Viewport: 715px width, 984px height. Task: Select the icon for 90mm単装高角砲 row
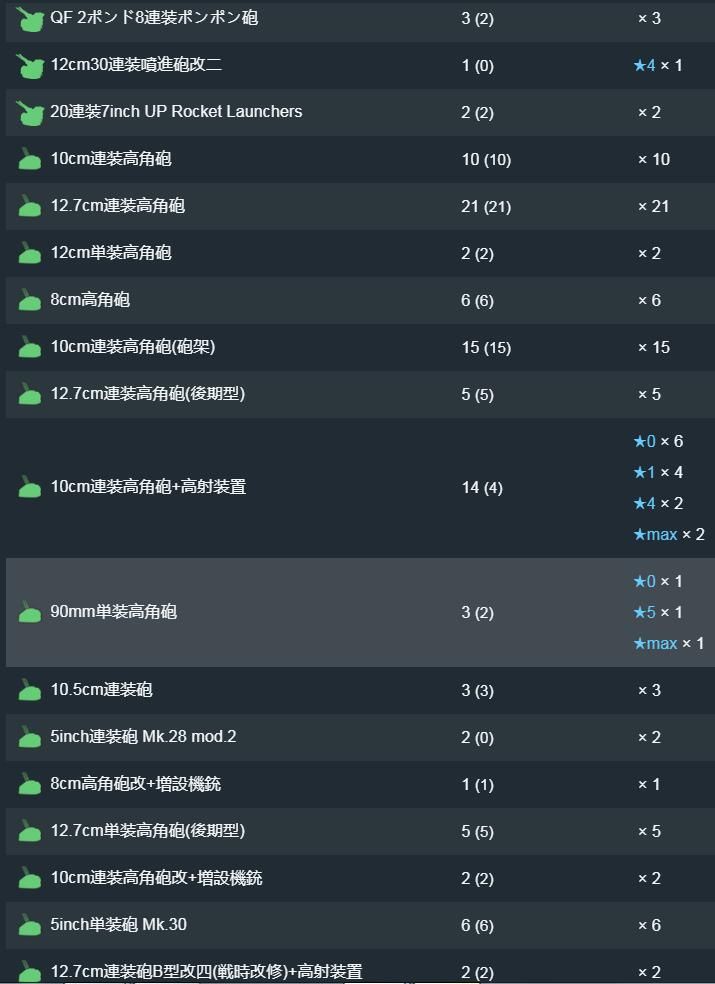pyautogui.click(x=29, y=612)
